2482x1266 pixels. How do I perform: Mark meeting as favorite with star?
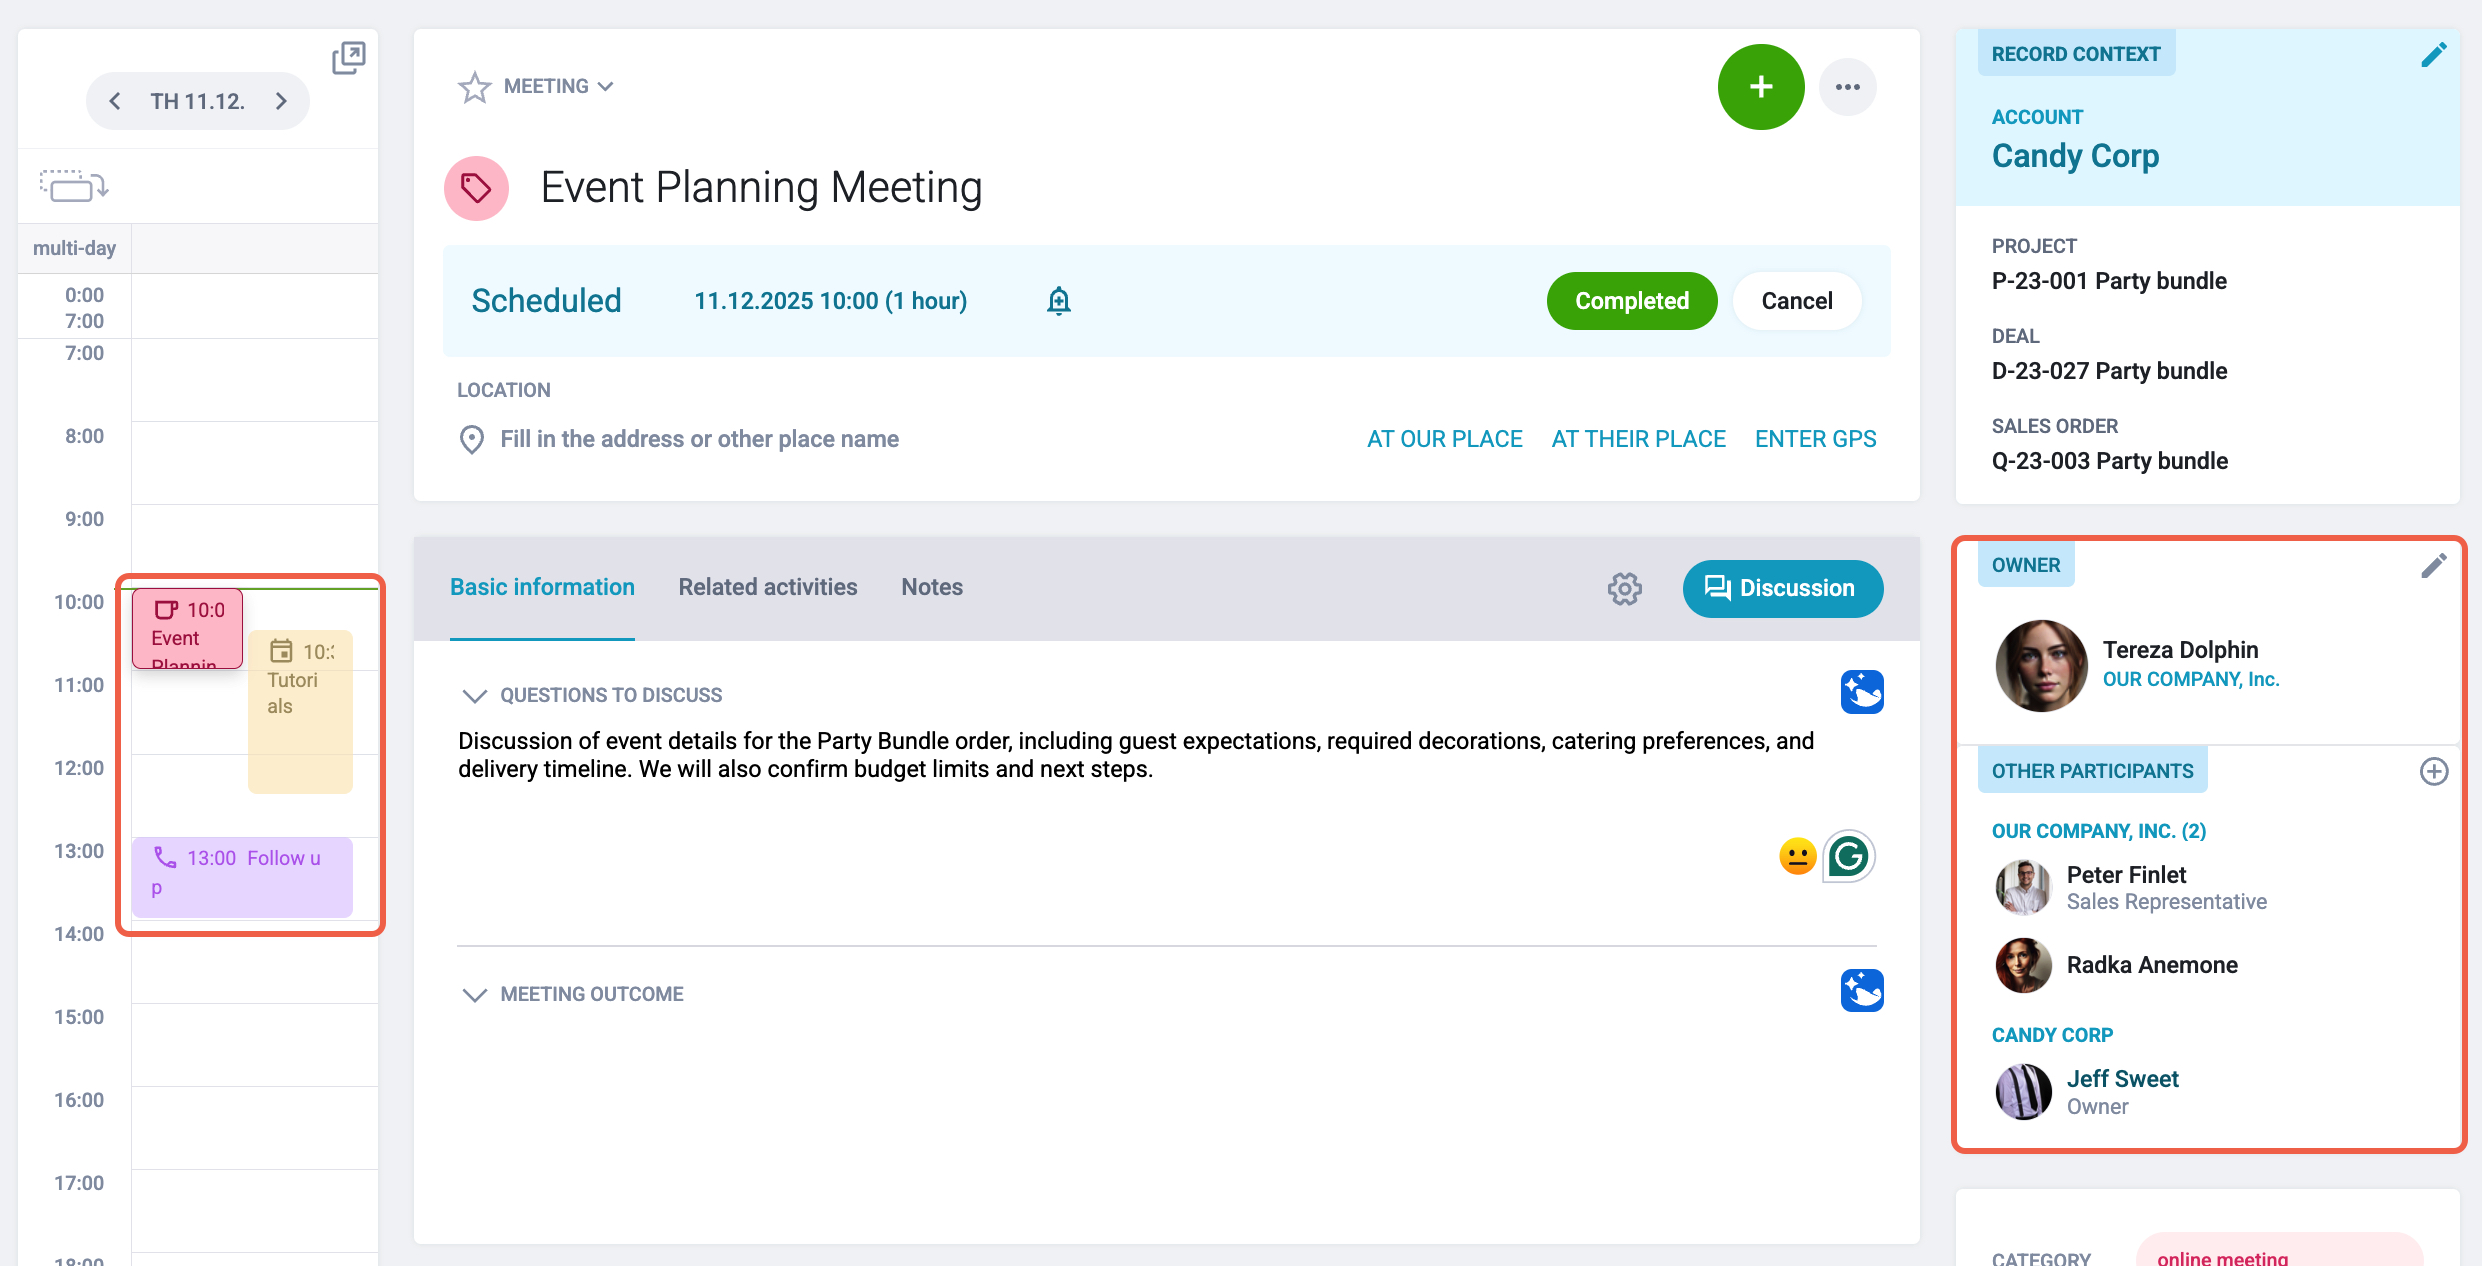(474, 87)
